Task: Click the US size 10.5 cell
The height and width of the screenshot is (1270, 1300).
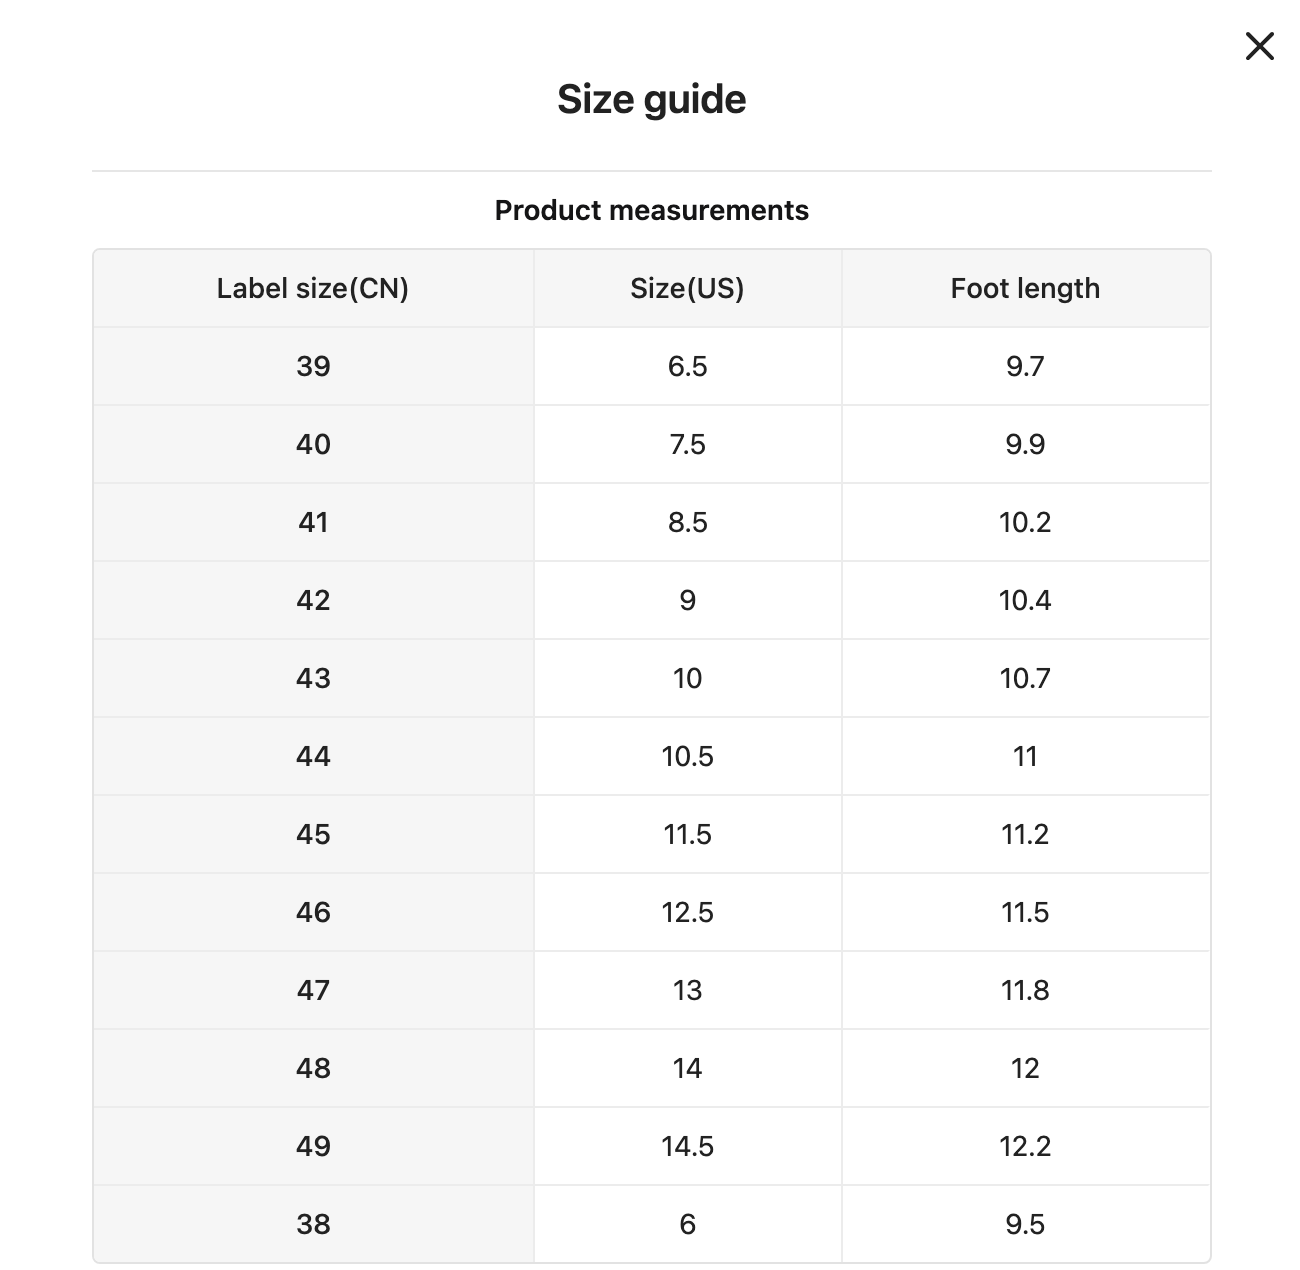Action: [x=687, y=756]
